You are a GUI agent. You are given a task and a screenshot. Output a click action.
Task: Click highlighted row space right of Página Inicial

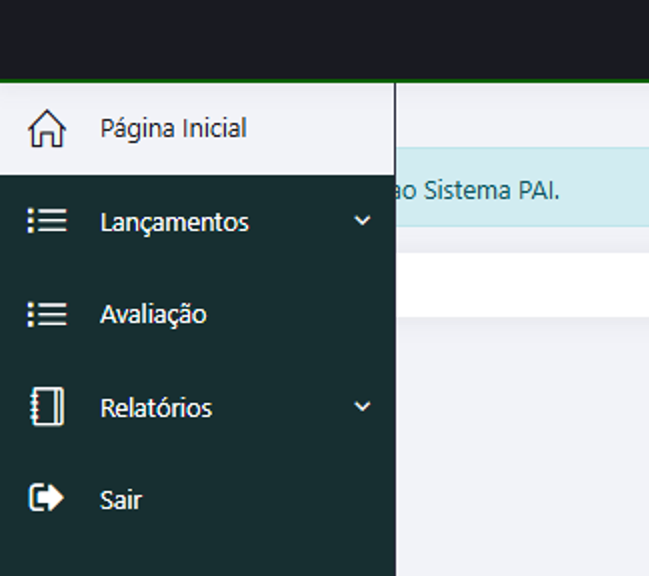320,129
